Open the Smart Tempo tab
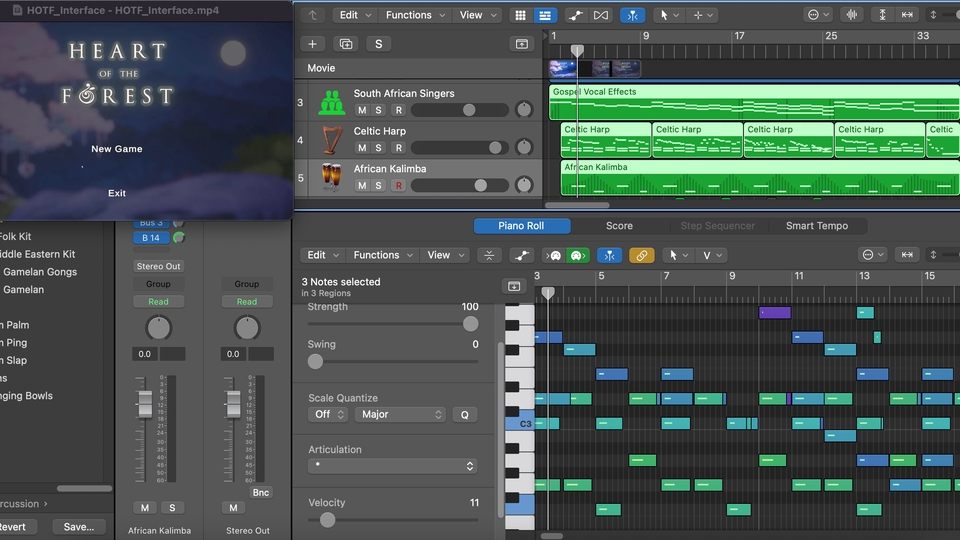 [x=816, y=226]
